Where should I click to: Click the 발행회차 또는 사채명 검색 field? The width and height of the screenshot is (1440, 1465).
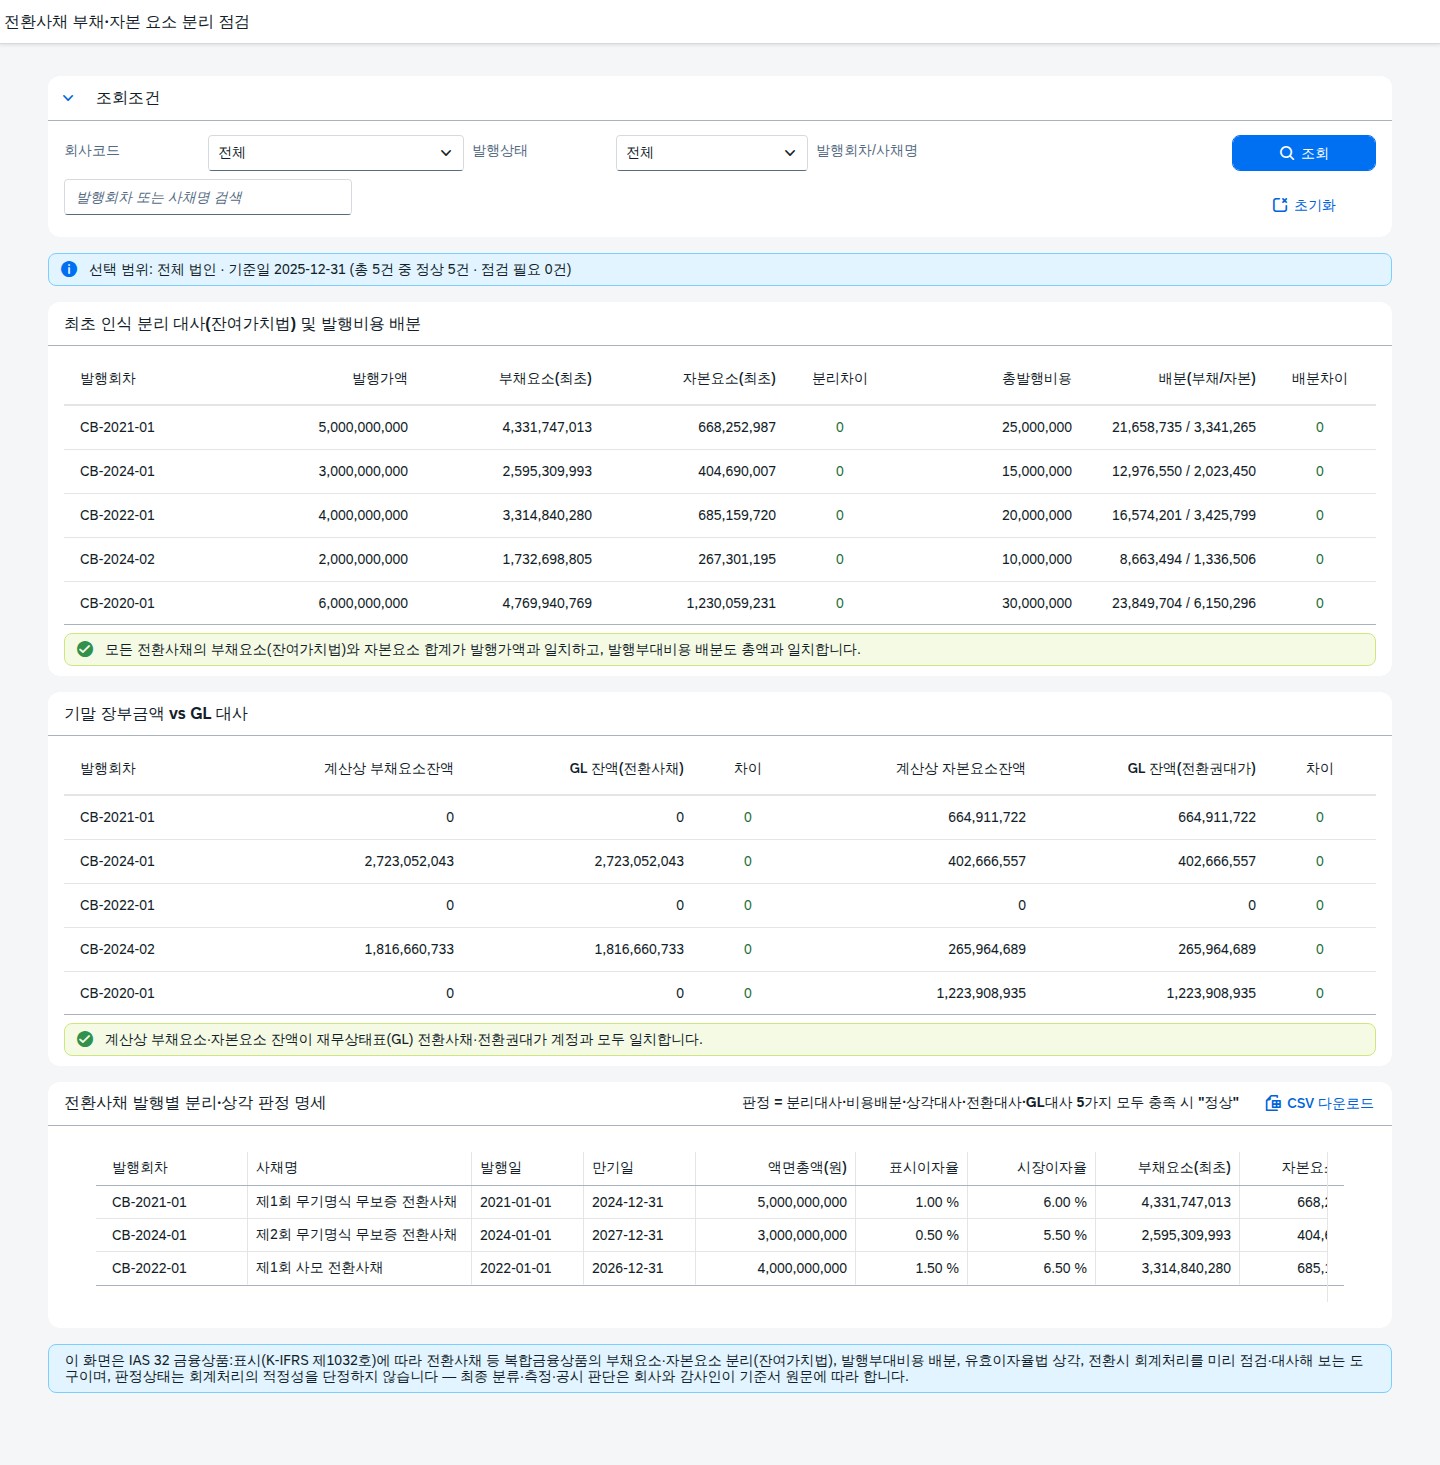pyautogui.click(x=208, y=197)
